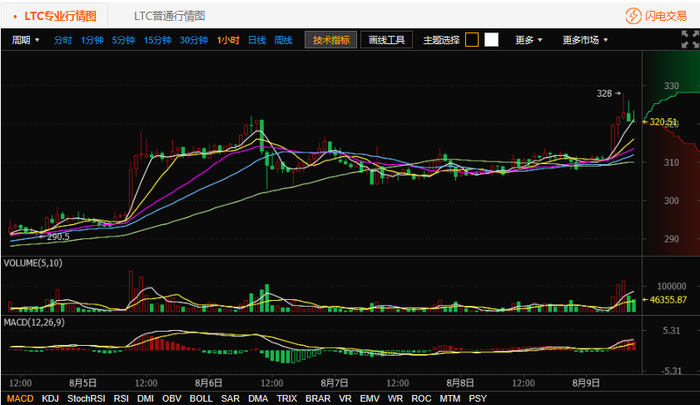Choose the 分时 time-sharing view
Screen dimensions: 700x405
click(x=62, y=40)
